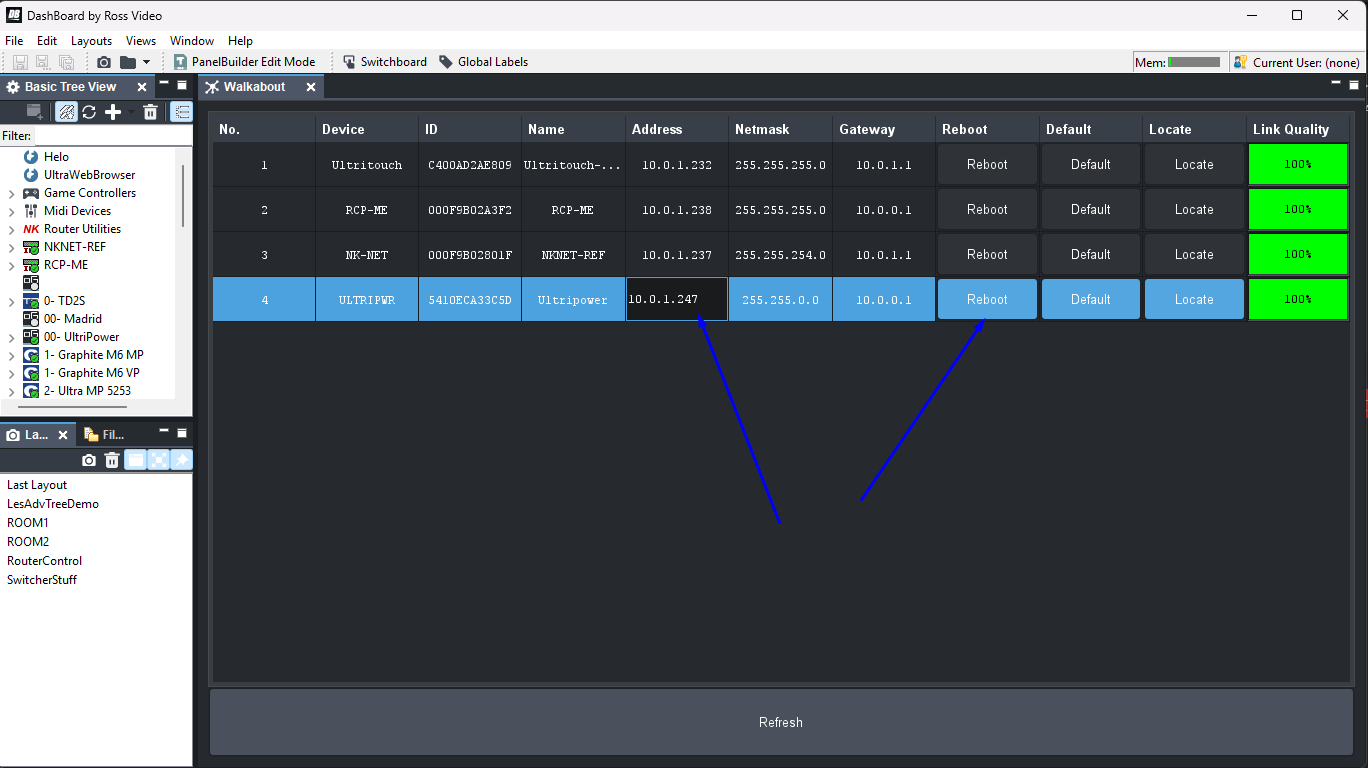The height and width of the screenshot is (768, 1368).
Task: Toggle the window mode button in layouts panel
Action: point(135,460)
